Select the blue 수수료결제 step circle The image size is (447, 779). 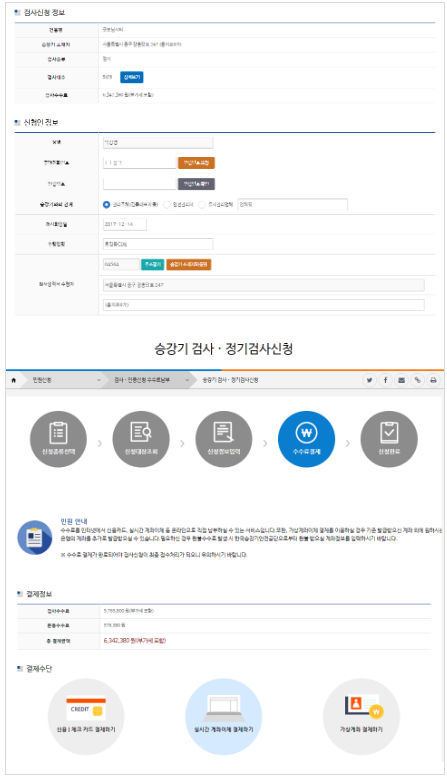[x=306, y=439]
